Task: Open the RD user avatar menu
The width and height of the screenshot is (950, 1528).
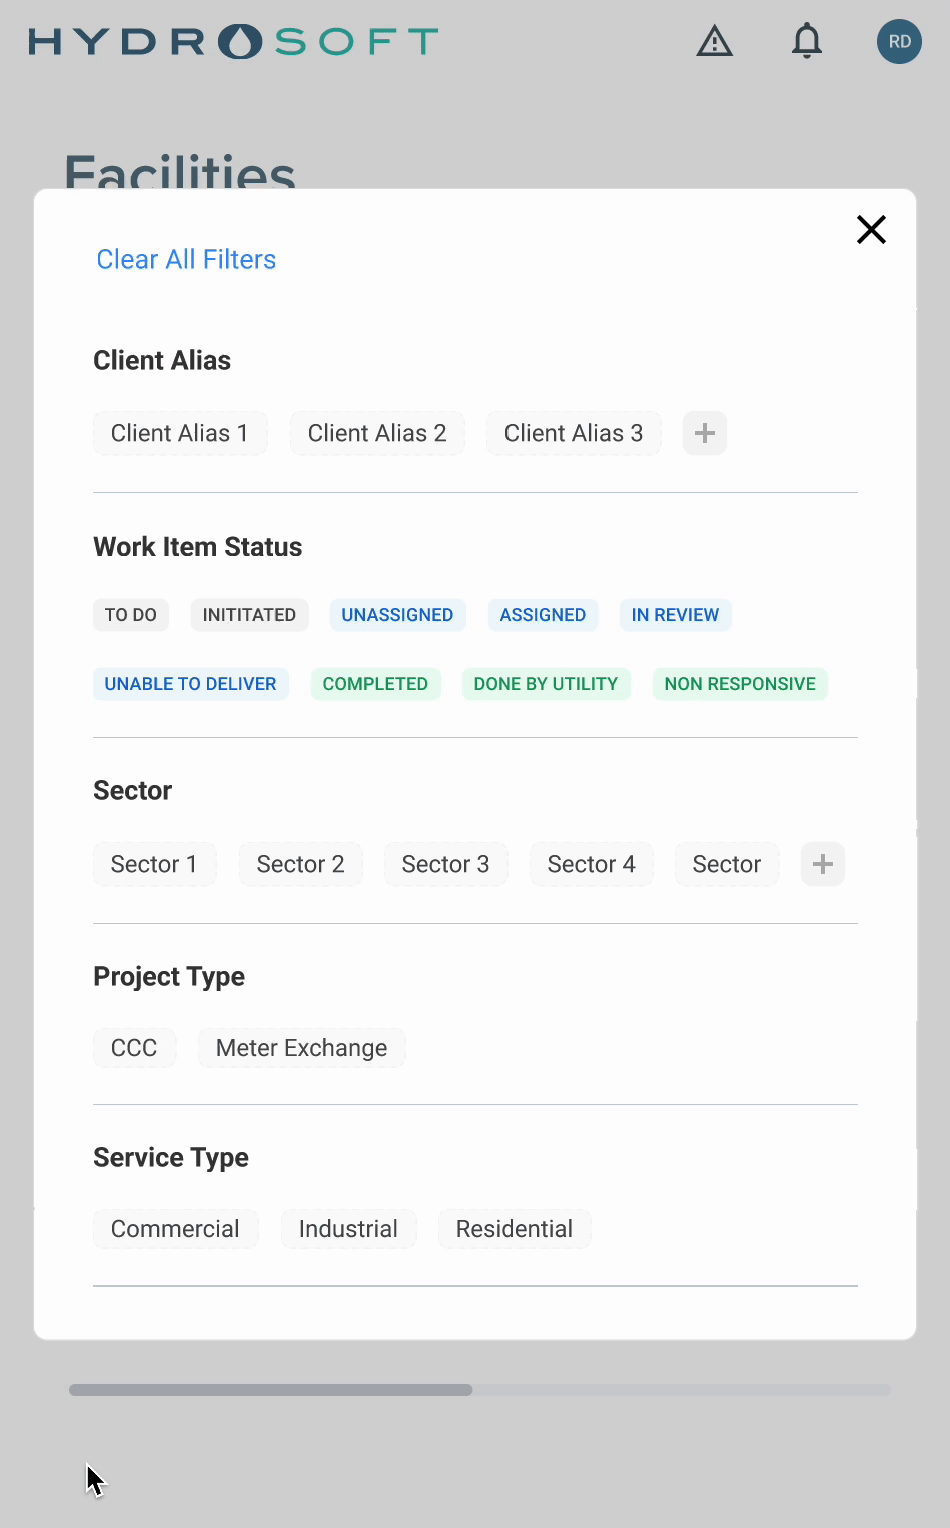Action: pos(899,42)
